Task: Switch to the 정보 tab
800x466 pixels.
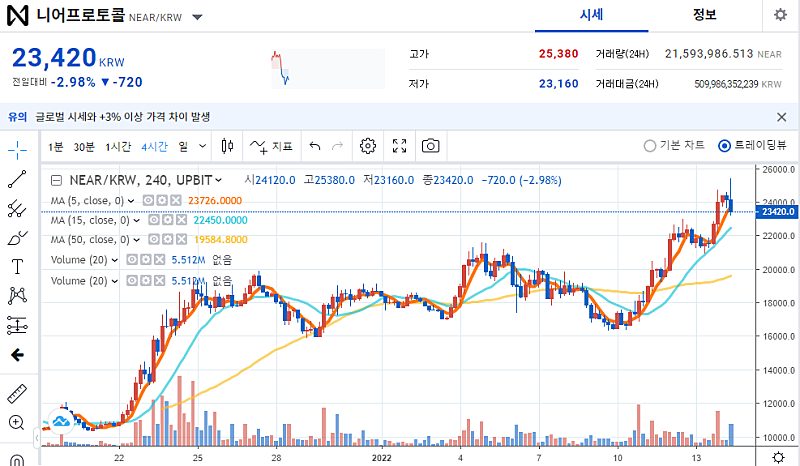Action: coord(705,15)
